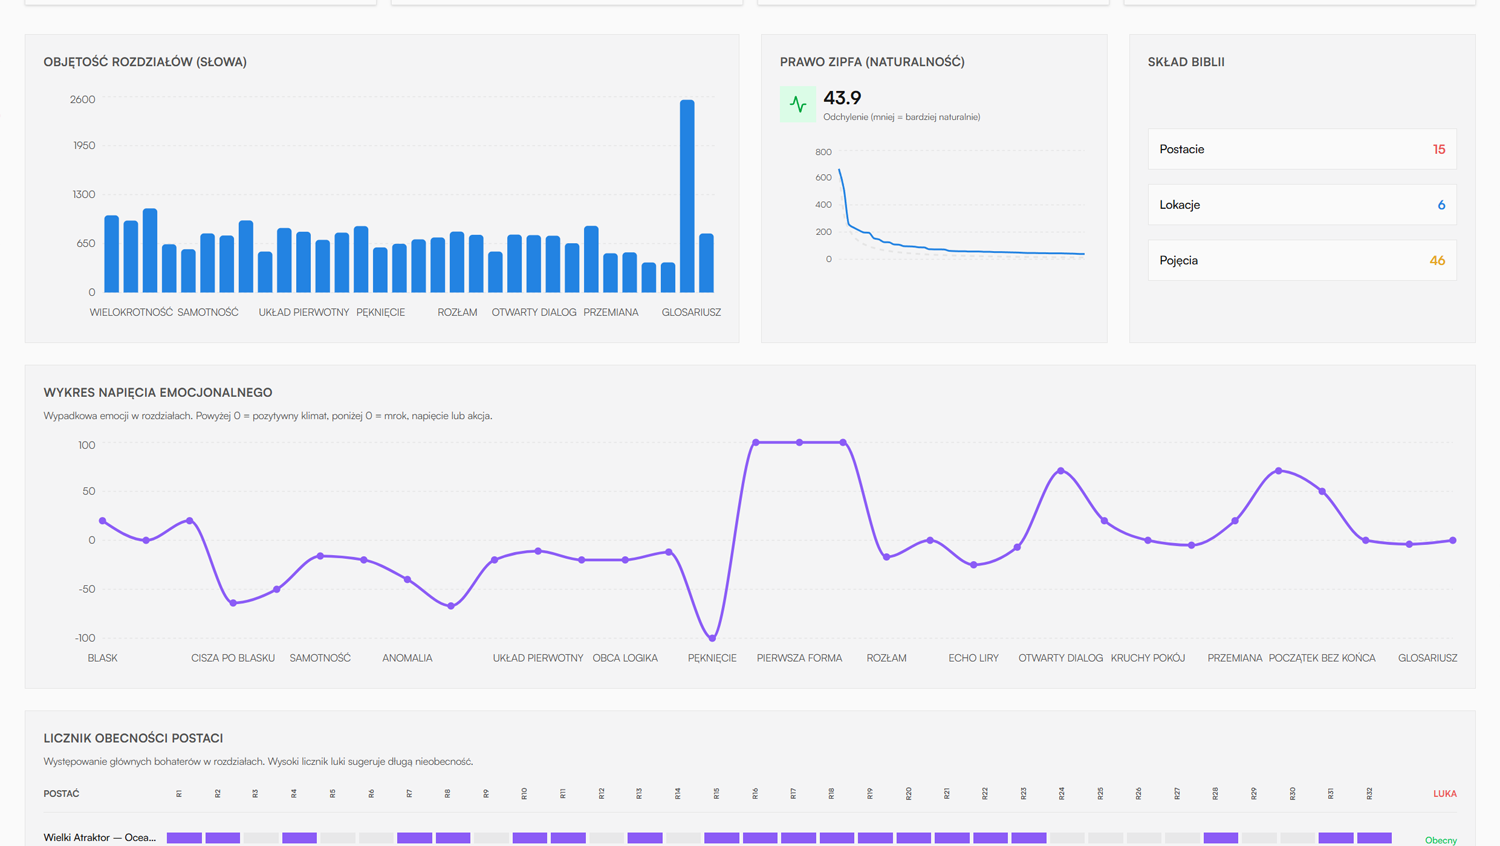The image size is (1500, 846).
Task: Click the KRUCHY POKÓJ axis label
Action: (x=1148, y=658)
